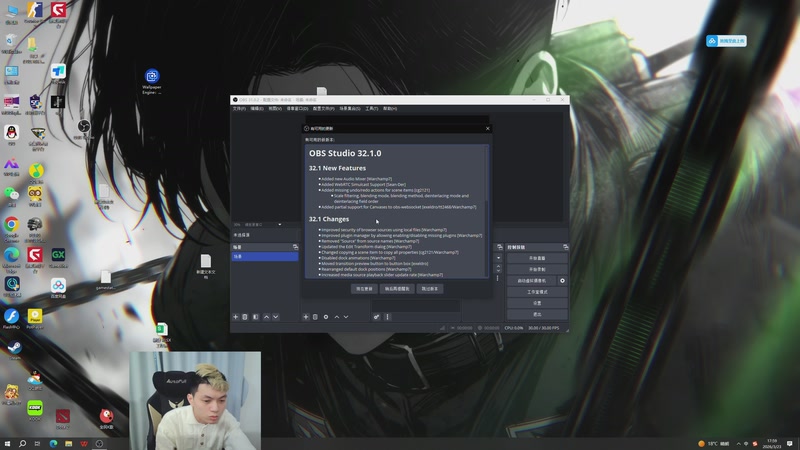The image size is (800, 450).
Task: Click Update Now button in update dialog
Action: coord(364,289)
